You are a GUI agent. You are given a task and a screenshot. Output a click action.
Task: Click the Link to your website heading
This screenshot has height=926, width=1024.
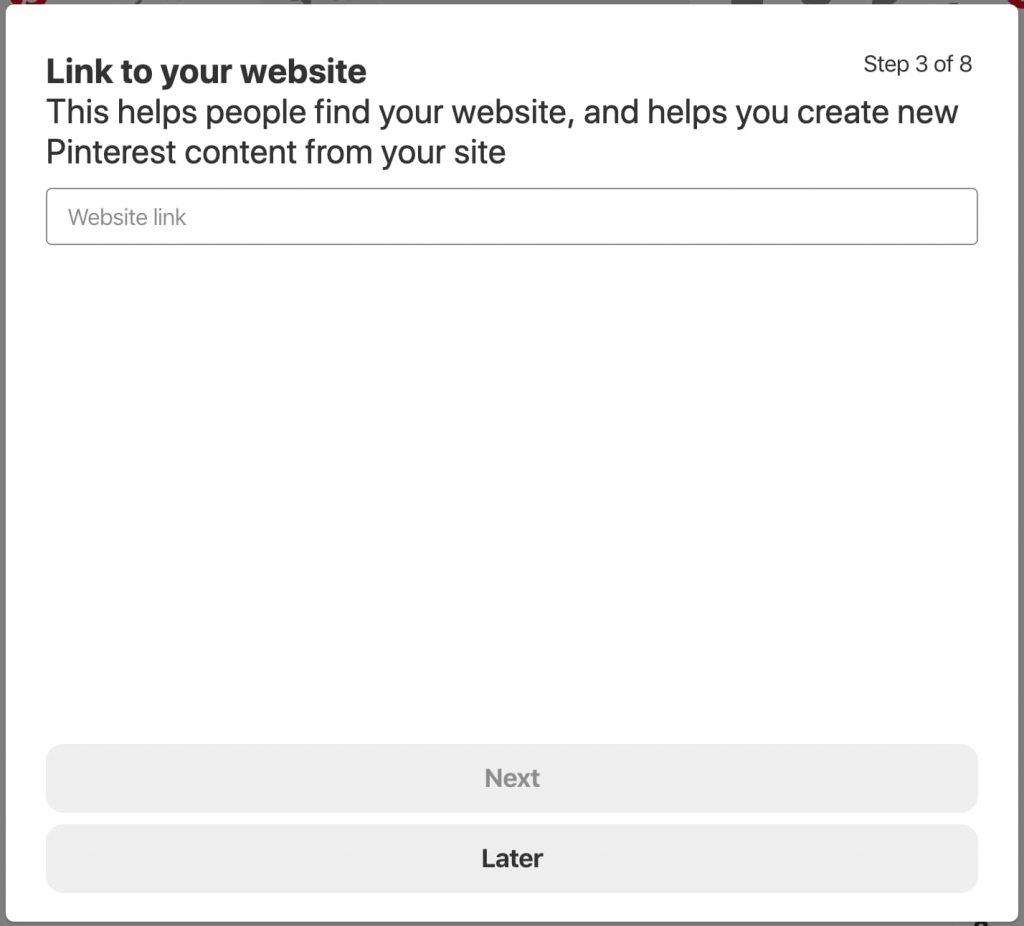click(206, 71)
